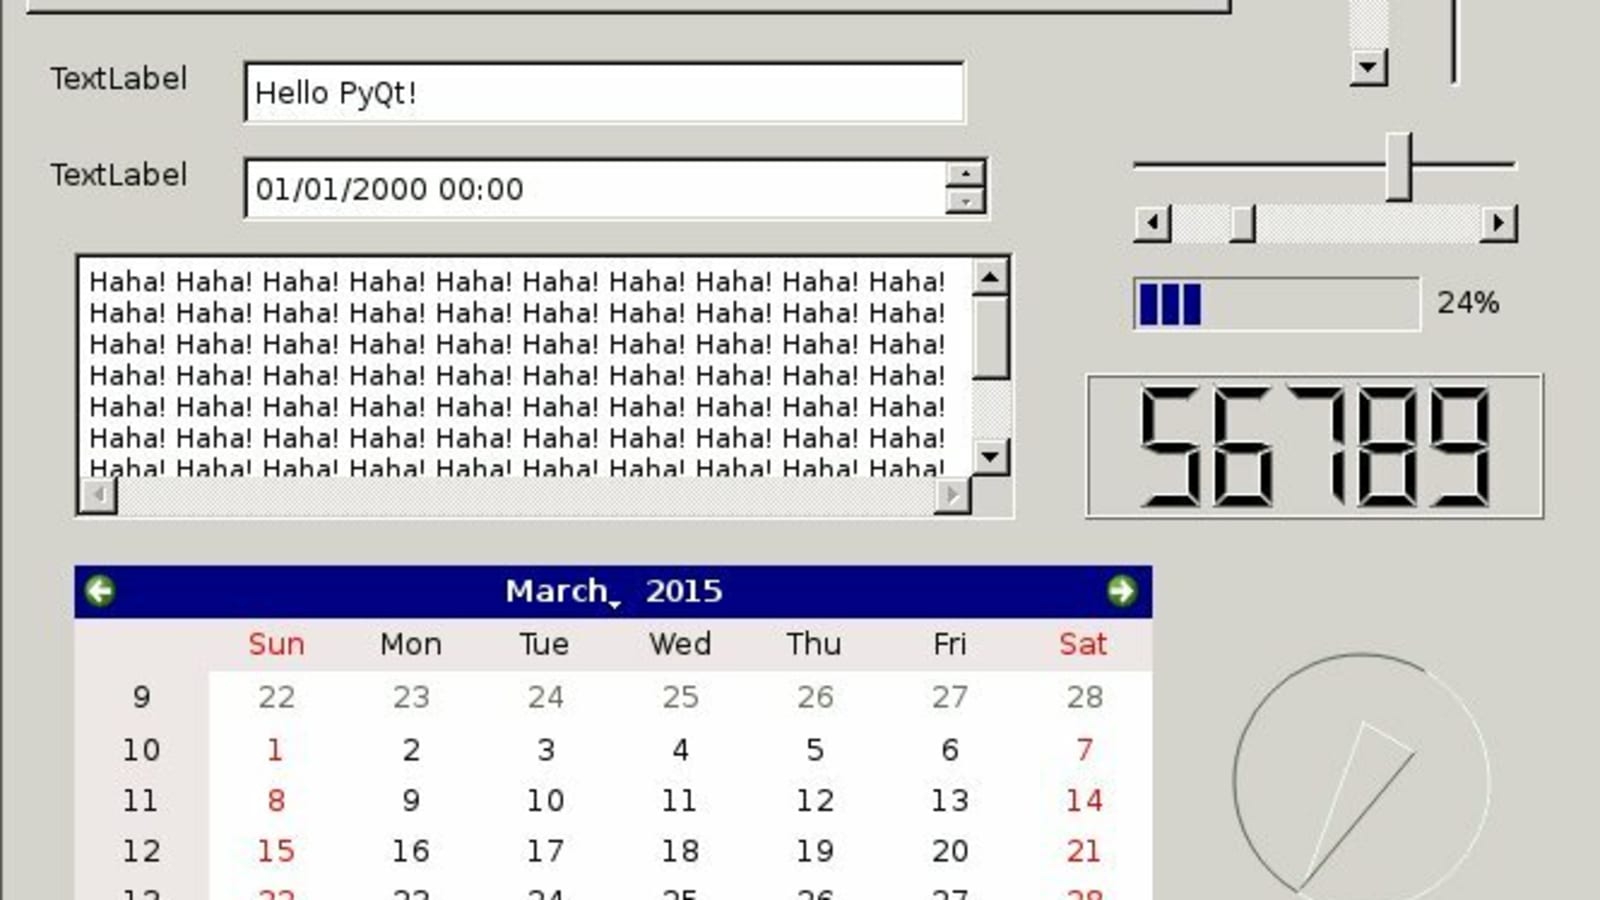Decrease datetime with down spin arrow

tap(965, 201)
